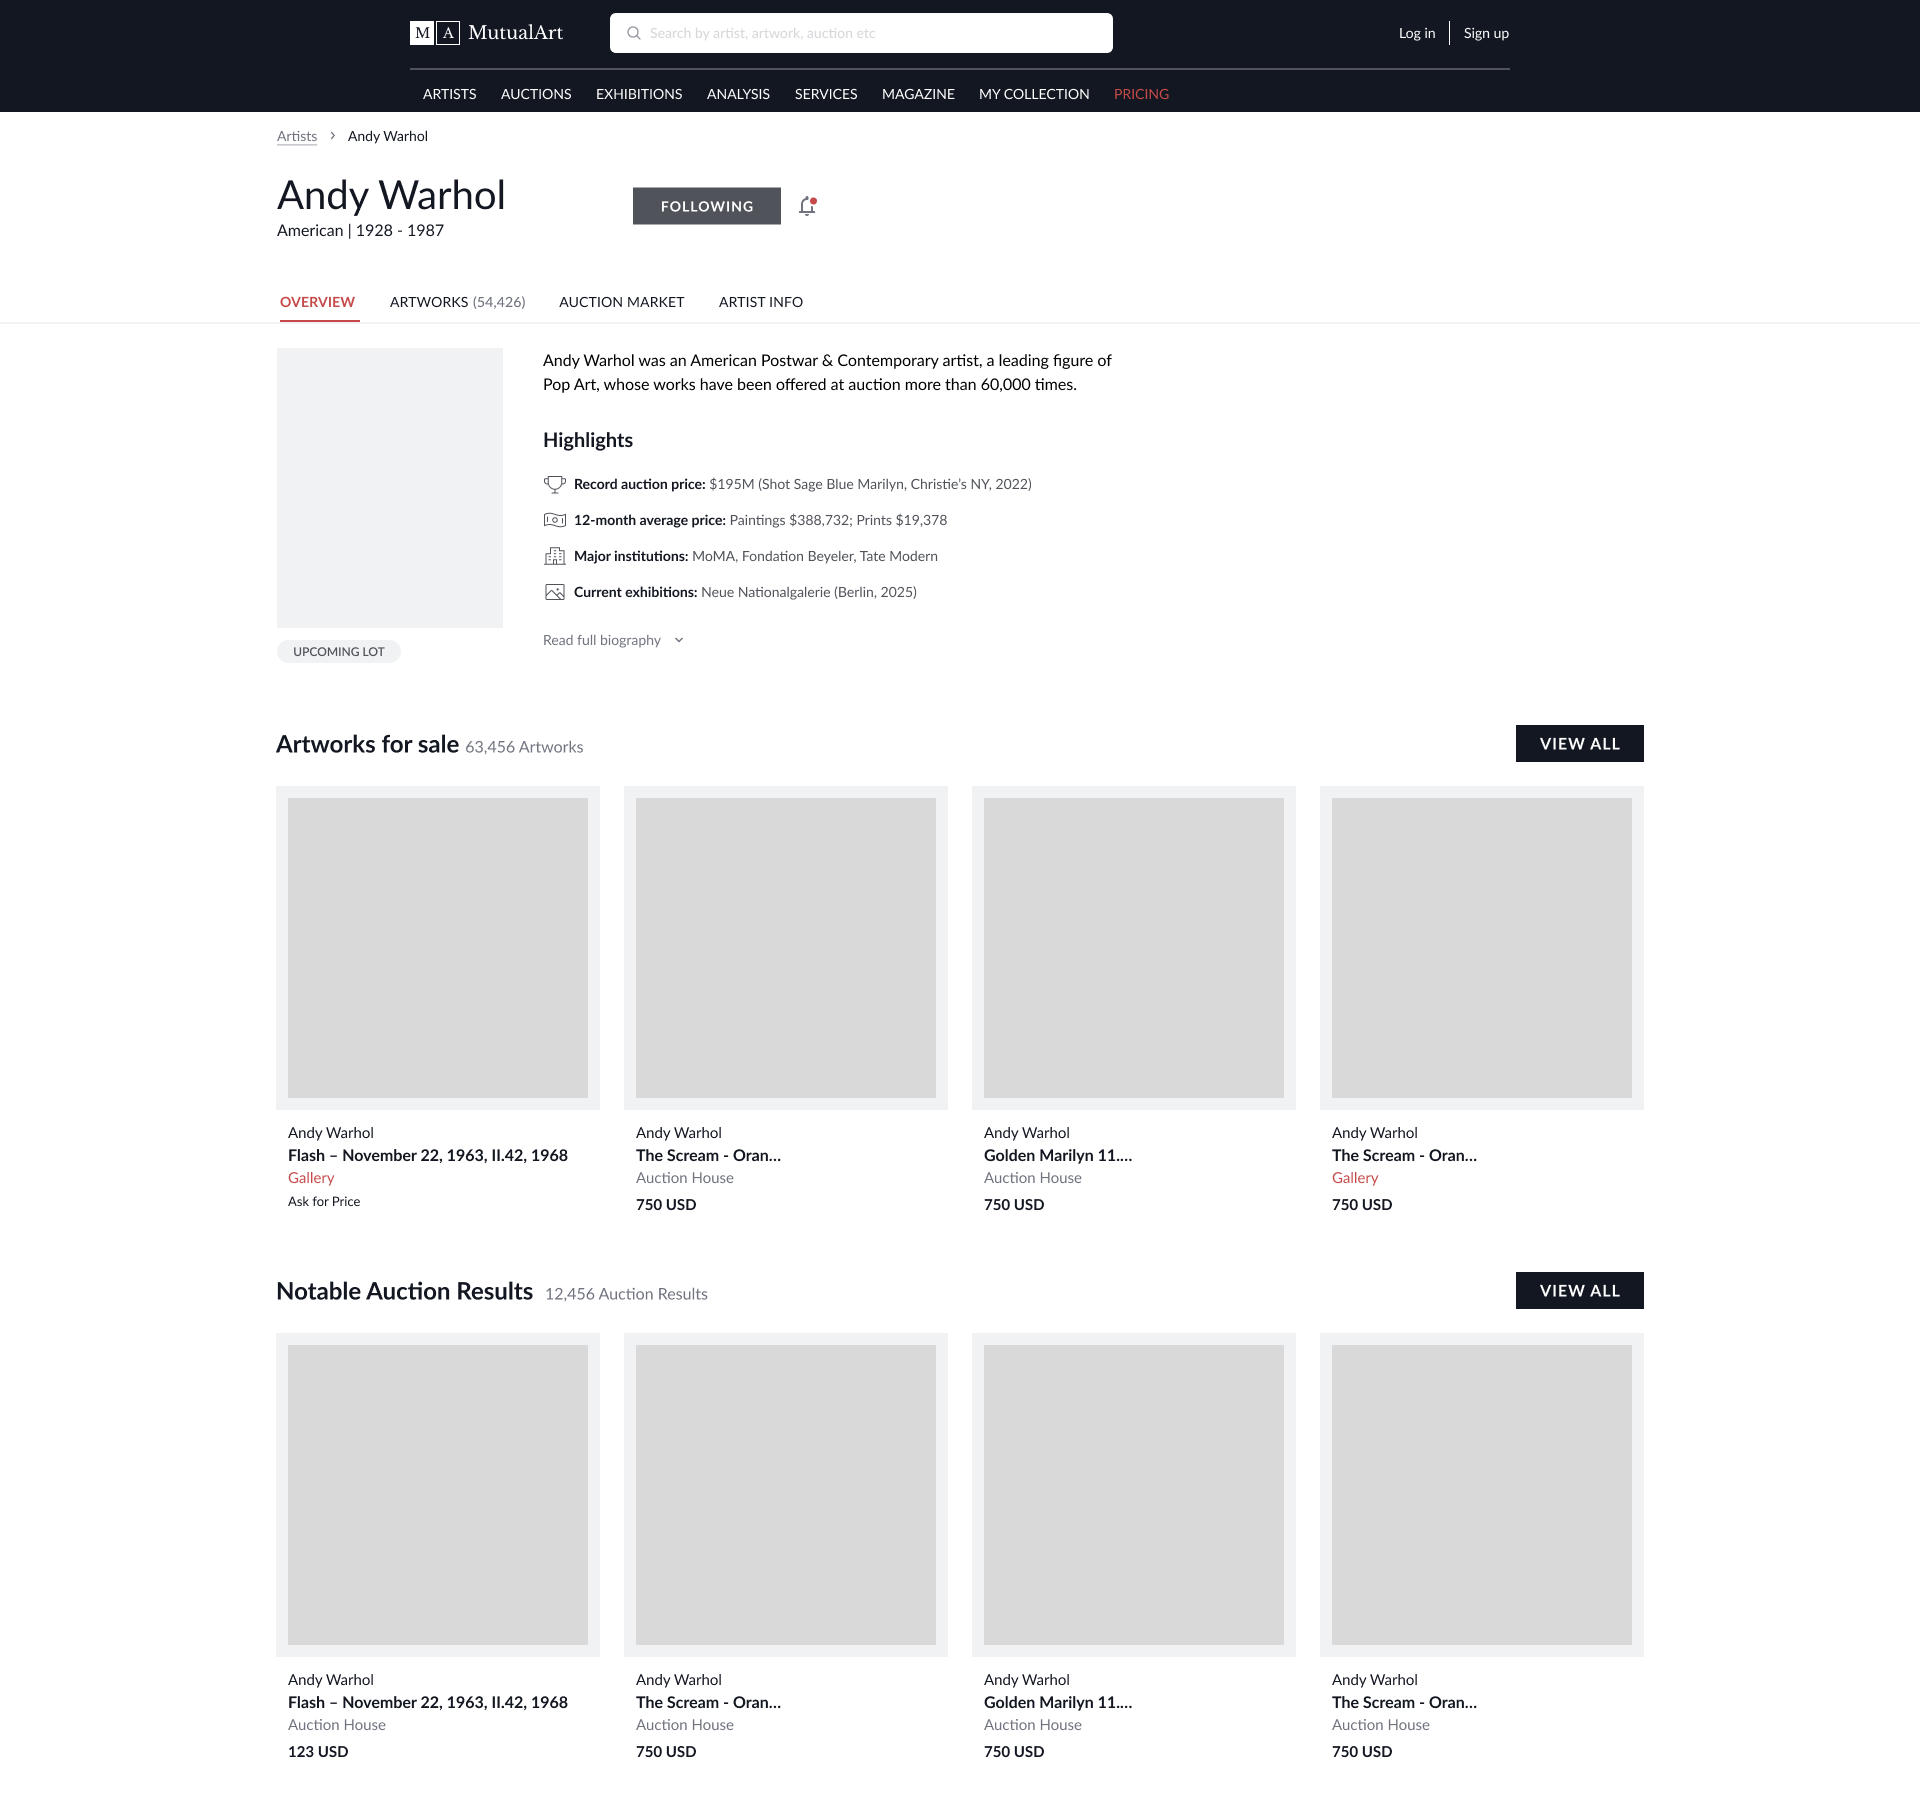Switch to the ARTIST INFO tab
Screen dimensions: 1920x1794
point(761,302)
